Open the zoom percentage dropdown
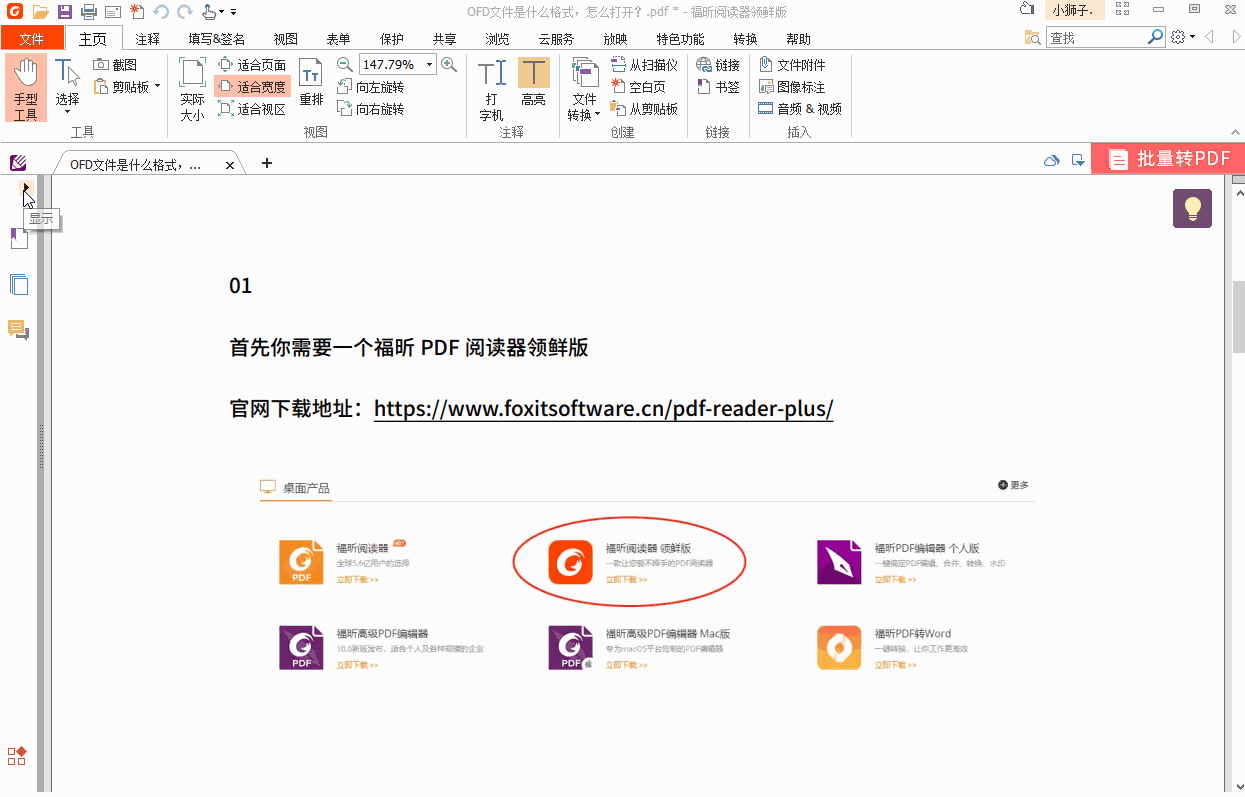The width and height of the screenshot is (1245, 797). click(430, 63)
